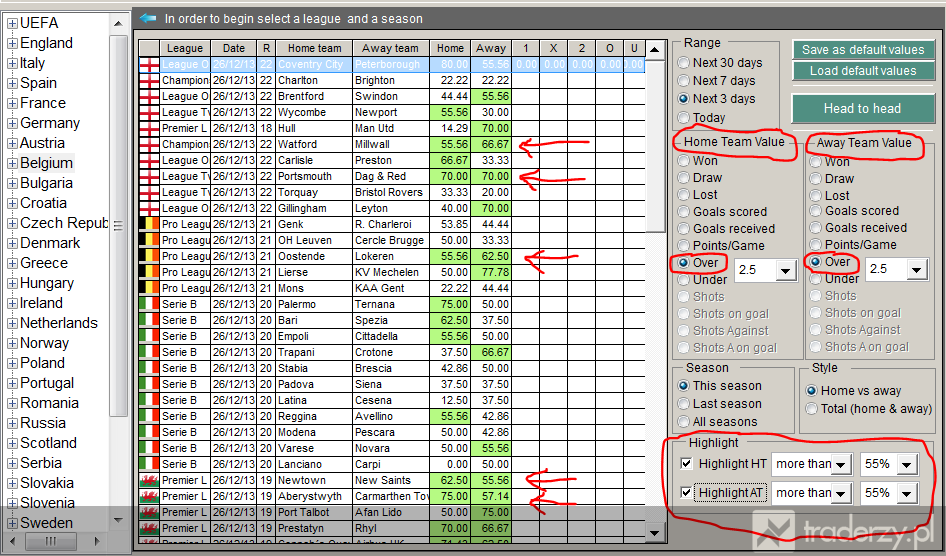
Task: Sort by the League column header
Action: click(x=185, y=48)
